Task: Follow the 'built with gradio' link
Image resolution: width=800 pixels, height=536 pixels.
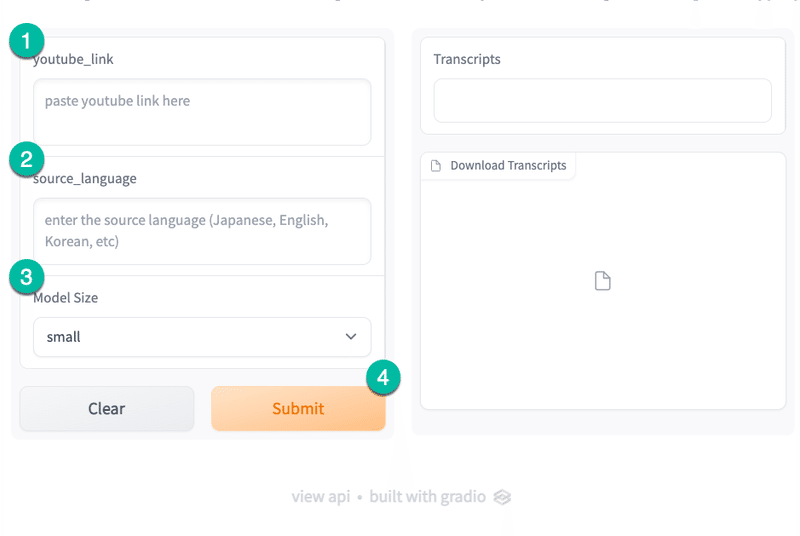Action: pos(428,497)
